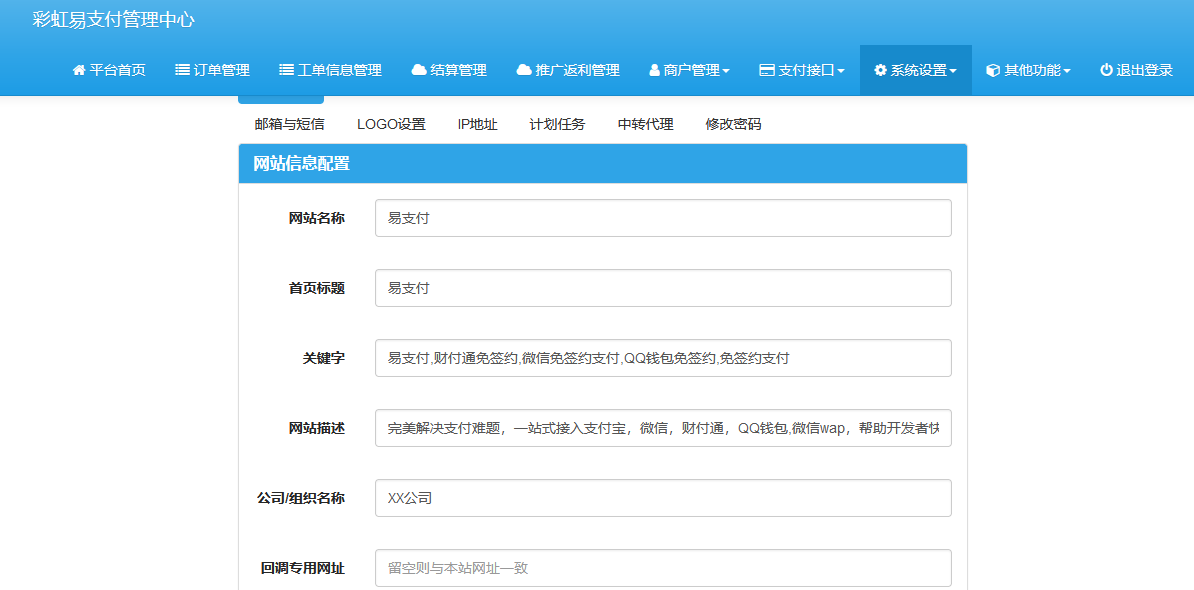Open the 商户管理 dropdown menu
Screen dimensions: 1194x590
(689, 70)
